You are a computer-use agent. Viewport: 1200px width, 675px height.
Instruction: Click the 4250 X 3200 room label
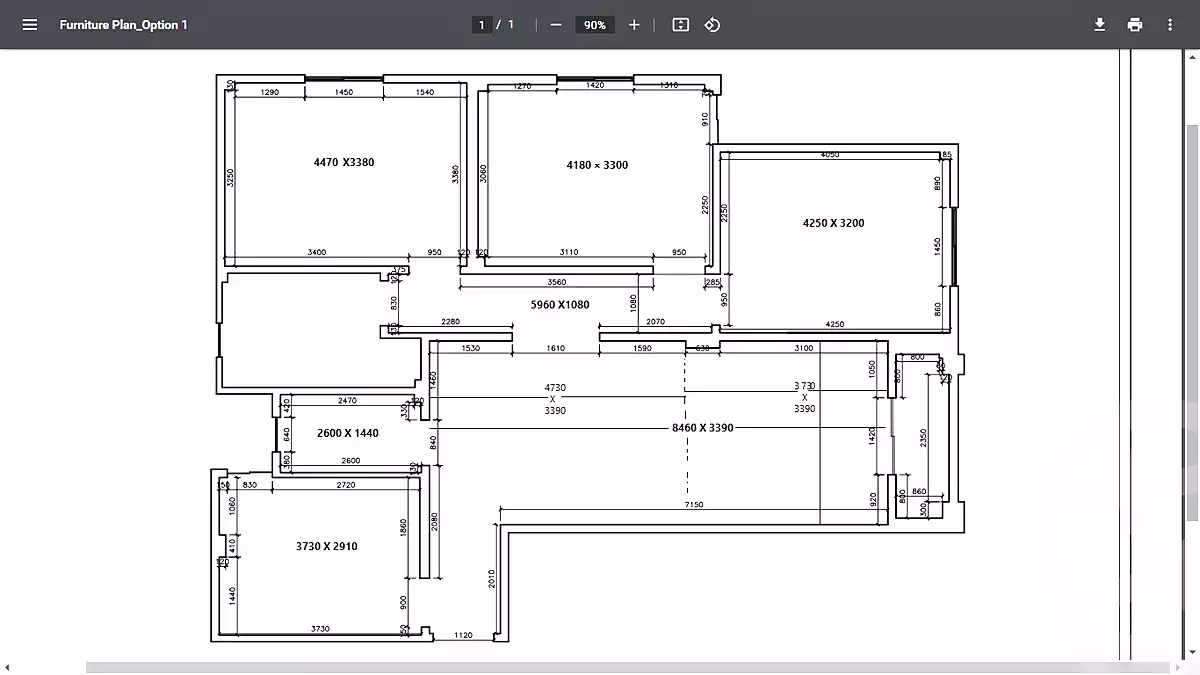(833, 224)
